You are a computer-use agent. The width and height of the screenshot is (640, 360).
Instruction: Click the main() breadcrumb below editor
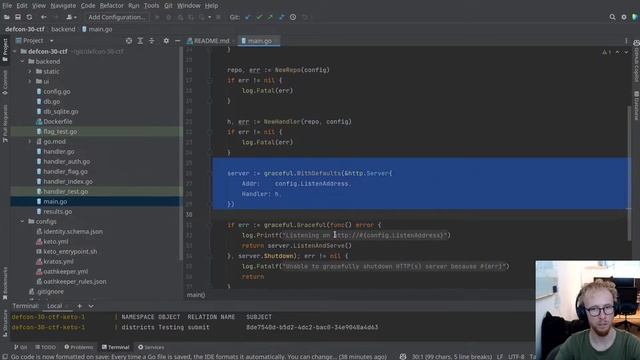click(196, 295)
